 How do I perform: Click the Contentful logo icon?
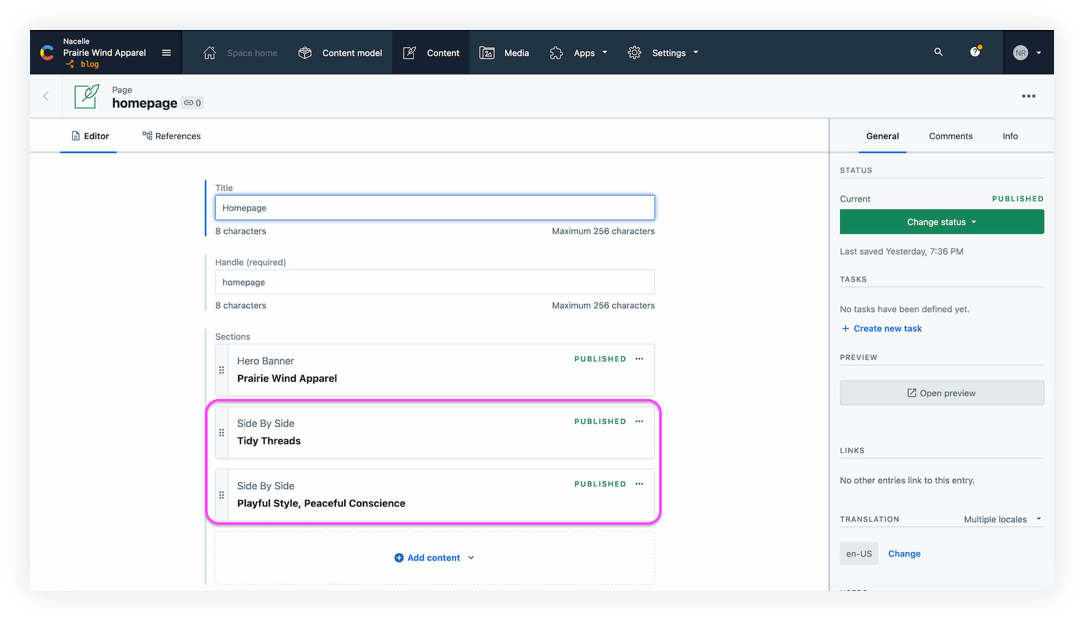[x=47, y=53]
